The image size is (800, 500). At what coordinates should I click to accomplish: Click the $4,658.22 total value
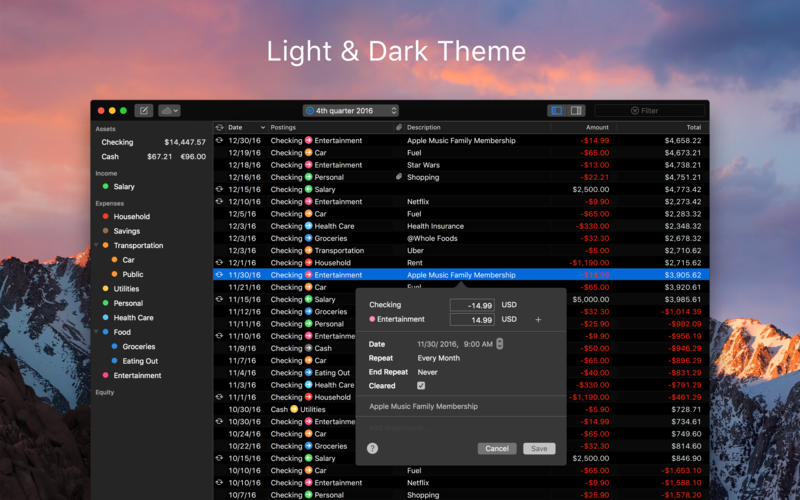tap(683, 140)
